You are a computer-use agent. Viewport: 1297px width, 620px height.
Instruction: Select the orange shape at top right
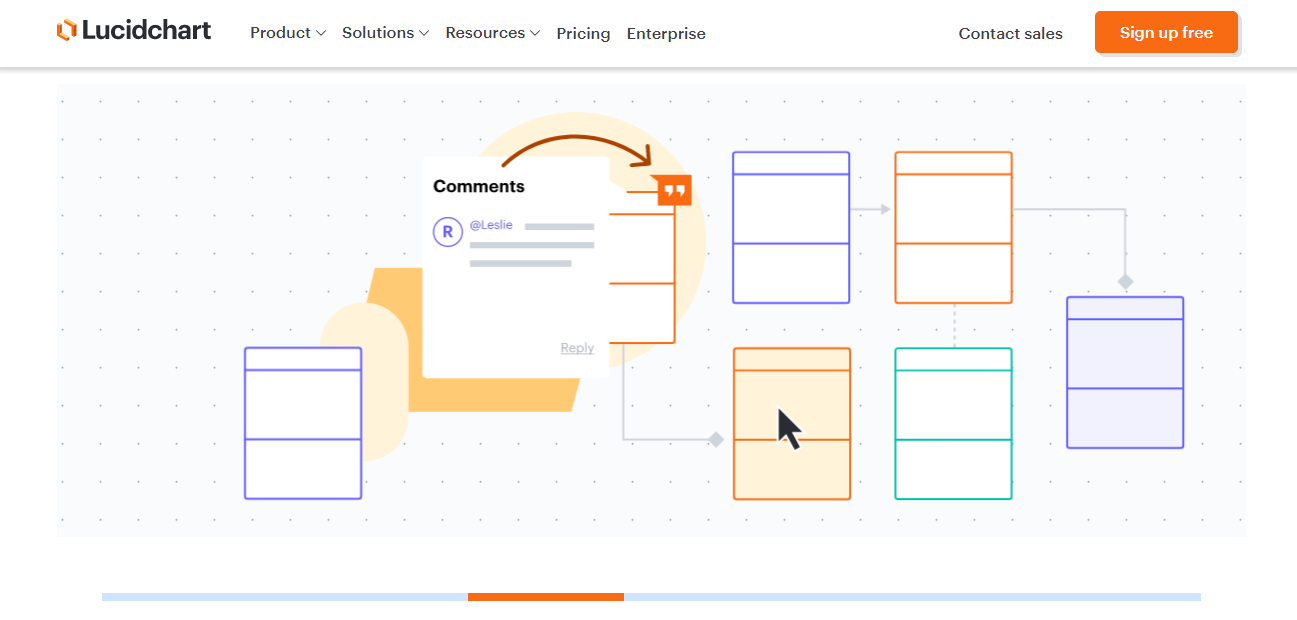[x=953, y=228]
